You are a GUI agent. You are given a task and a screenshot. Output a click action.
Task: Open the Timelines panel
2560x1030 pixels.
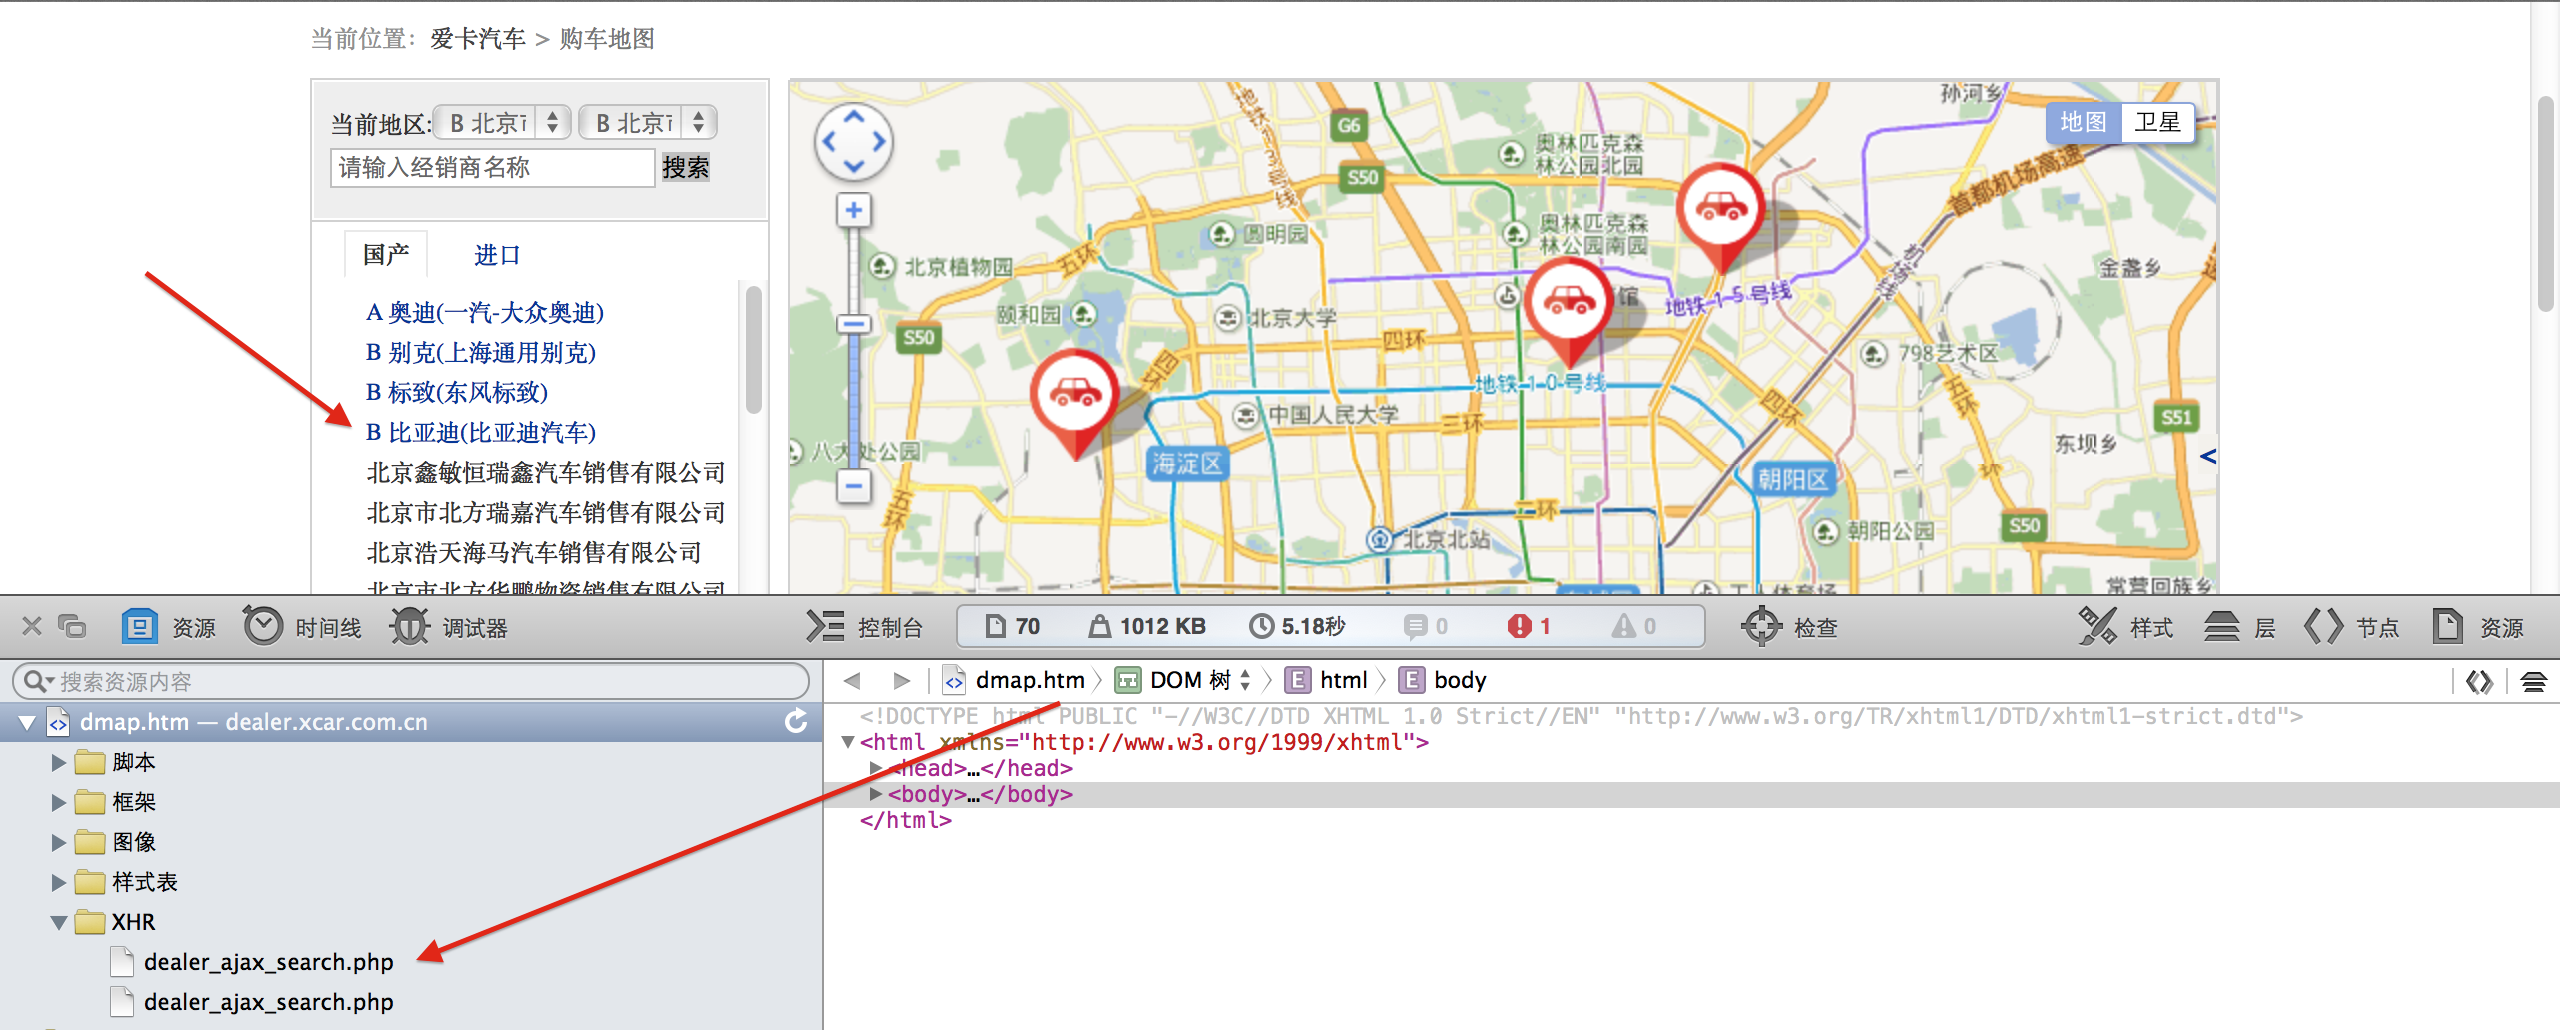pos(303,627)
